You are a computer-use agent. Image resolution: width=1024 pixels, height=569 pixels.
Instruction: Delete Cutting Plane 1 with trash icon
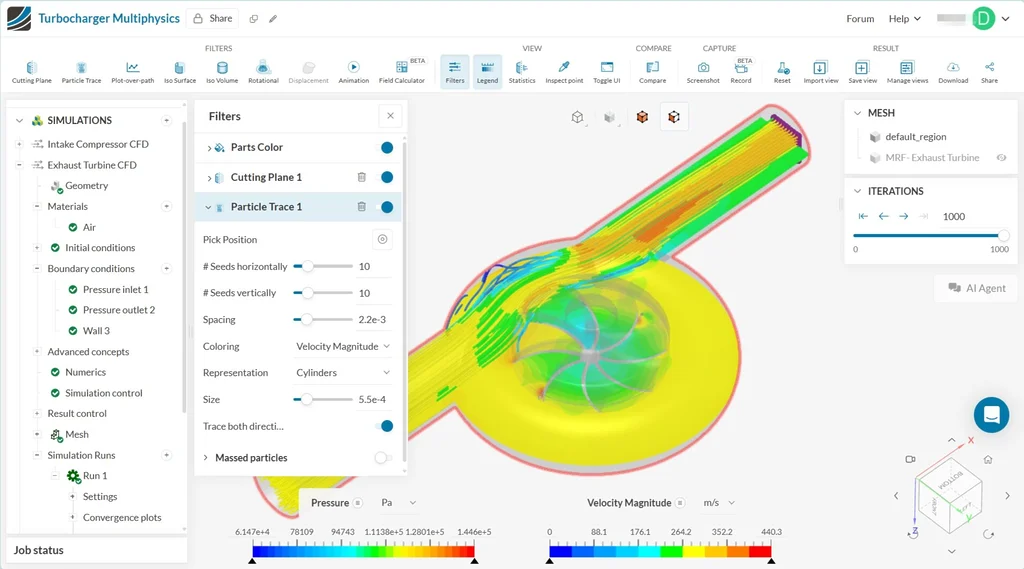click(x=362, y=177)
